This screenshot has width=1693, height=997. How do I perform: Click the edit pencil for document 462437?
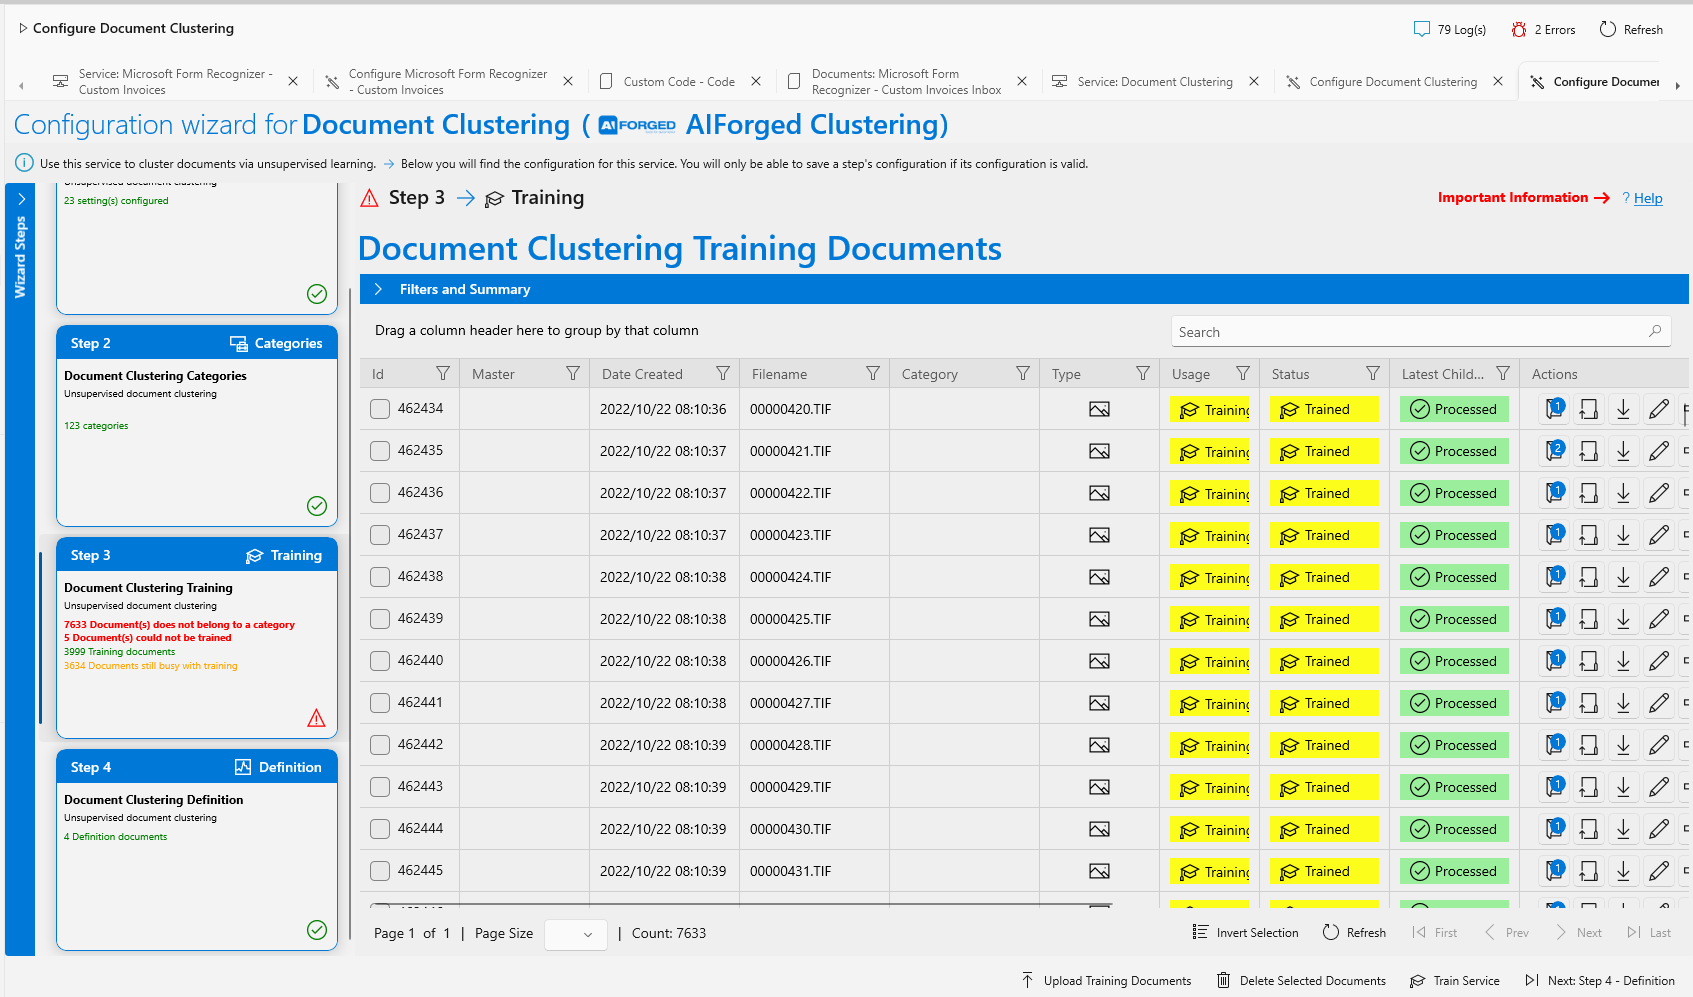[1659, 535]
